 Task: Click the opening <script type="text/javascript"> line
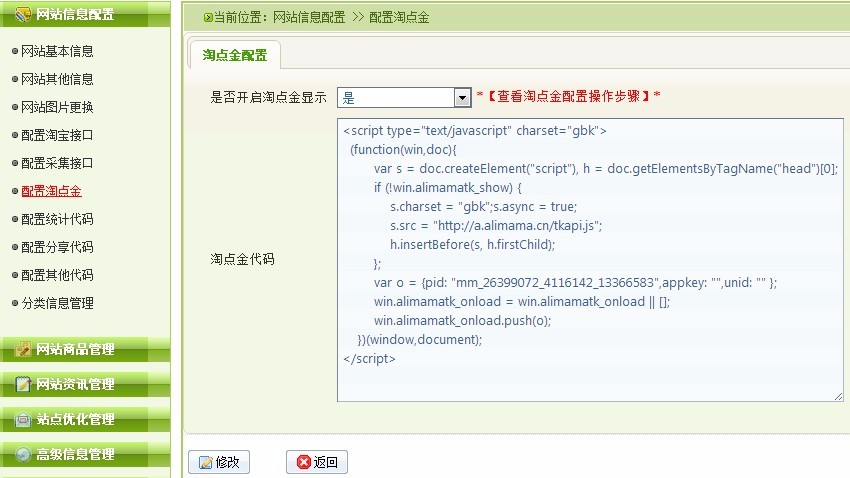(475, 131)
